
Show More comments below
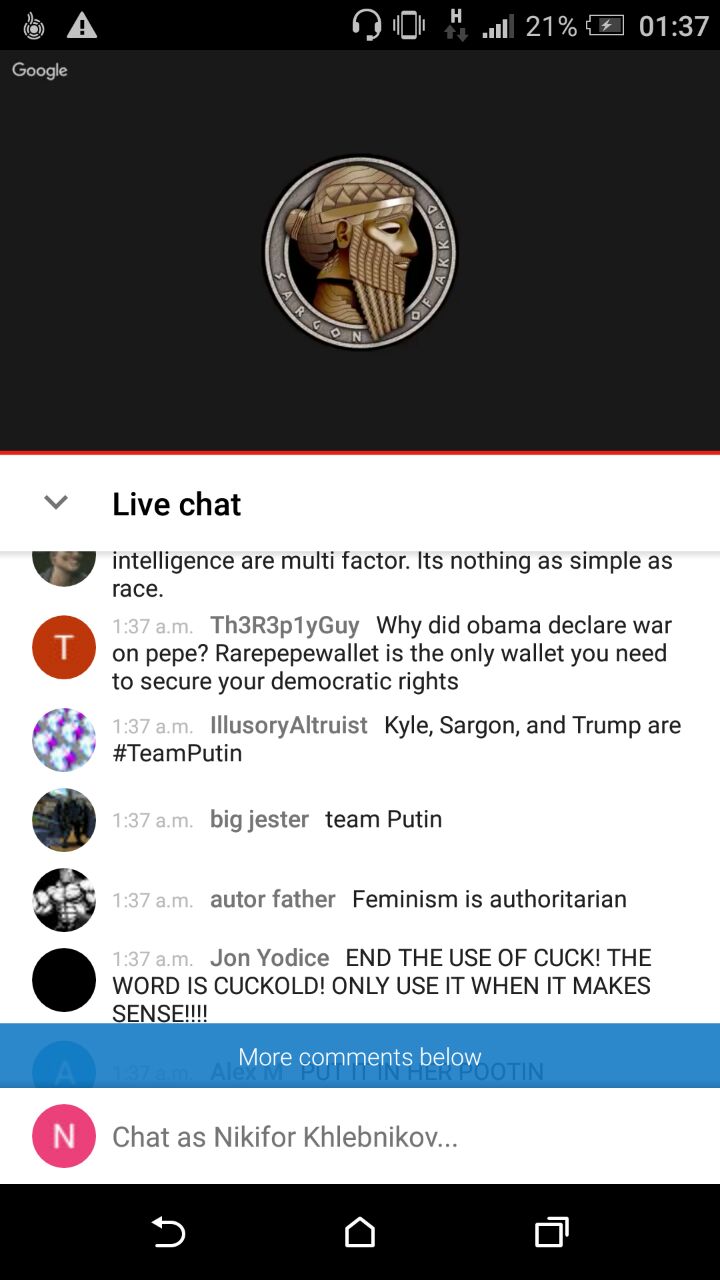(x=360, y=1056)
